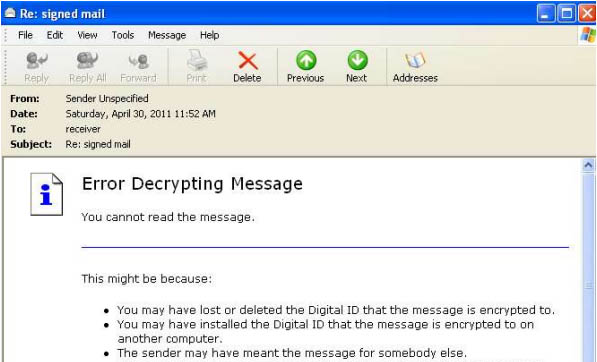The width and height of the screenshot is (597, 362).
Task: Delete the message with the red X
Action: click(x=247, y=61)
